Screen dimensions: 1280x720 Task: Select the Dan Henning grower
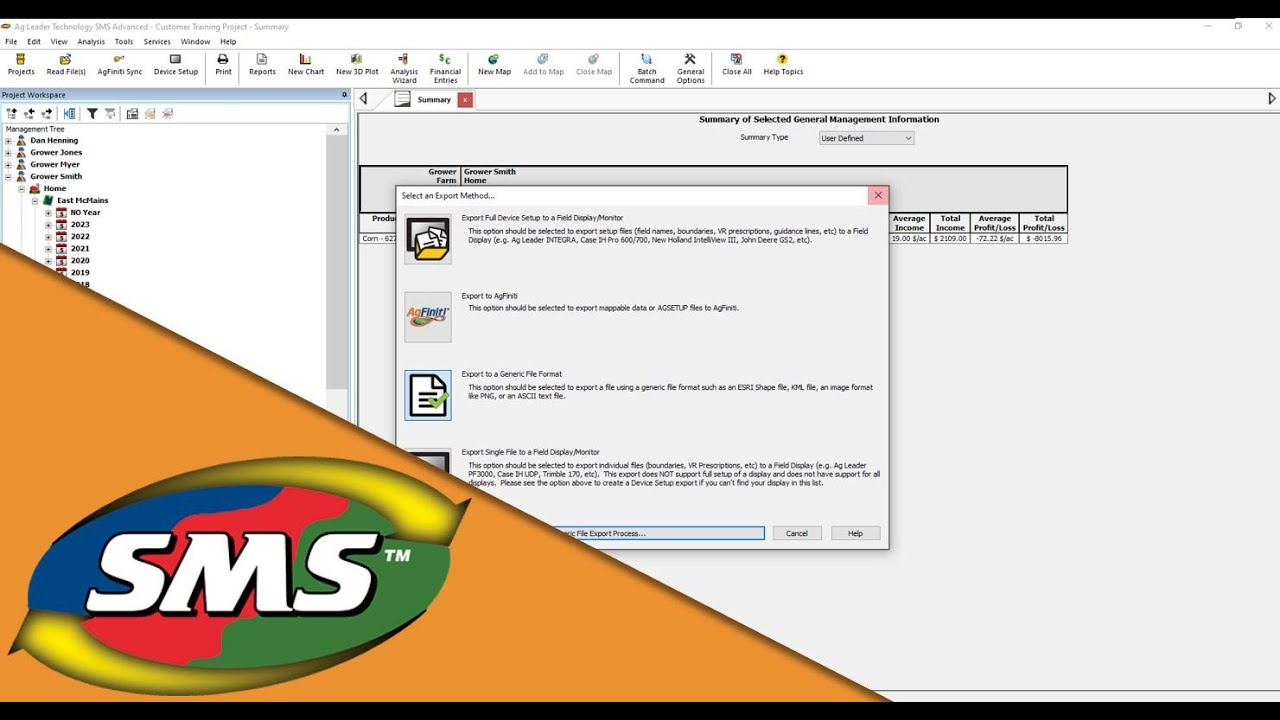[54, 141]
